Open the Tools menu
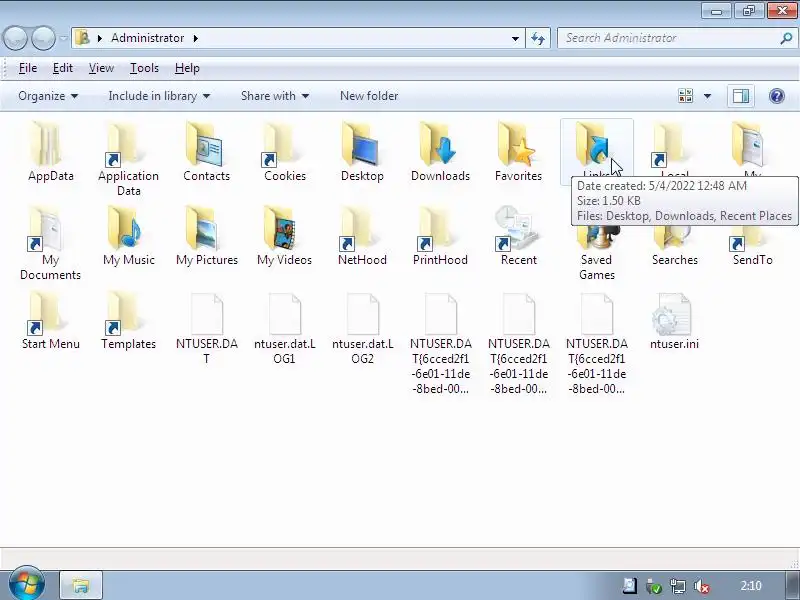Image resolution: width=800 pixels, height=600 pixels. tap(144, 68)
